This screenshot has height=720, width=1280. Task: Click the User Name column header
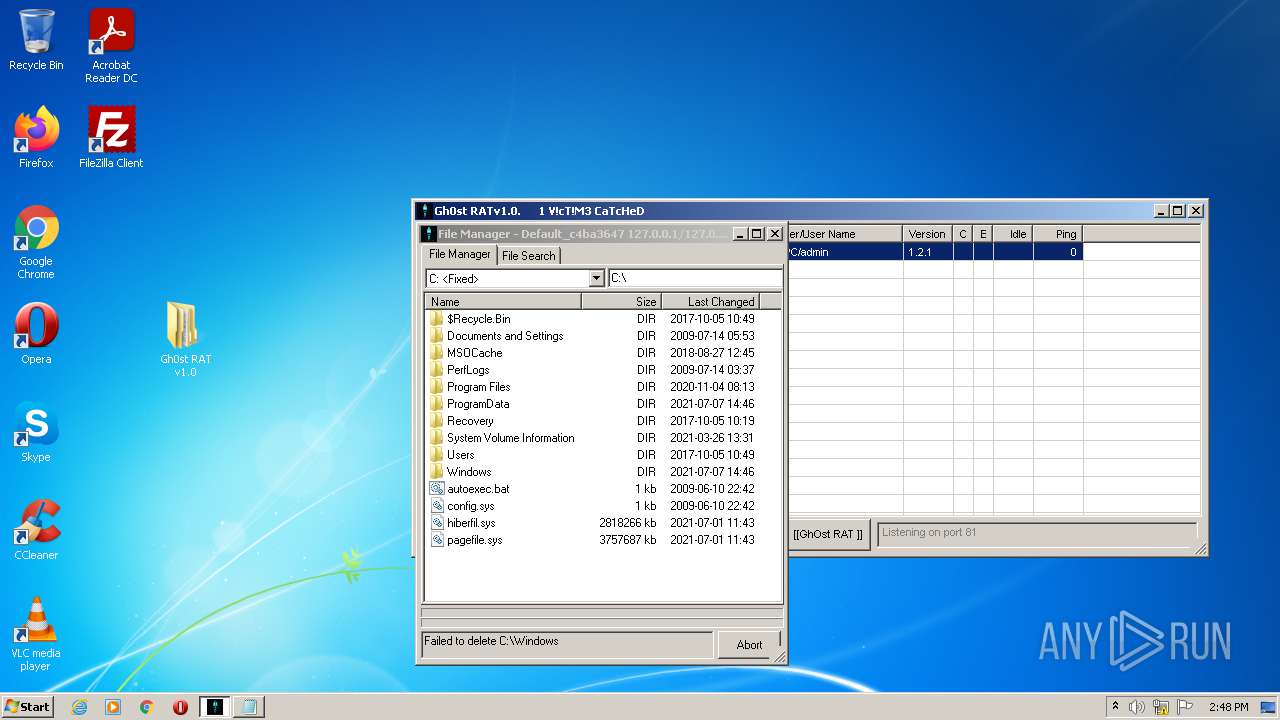pos(844,234)
